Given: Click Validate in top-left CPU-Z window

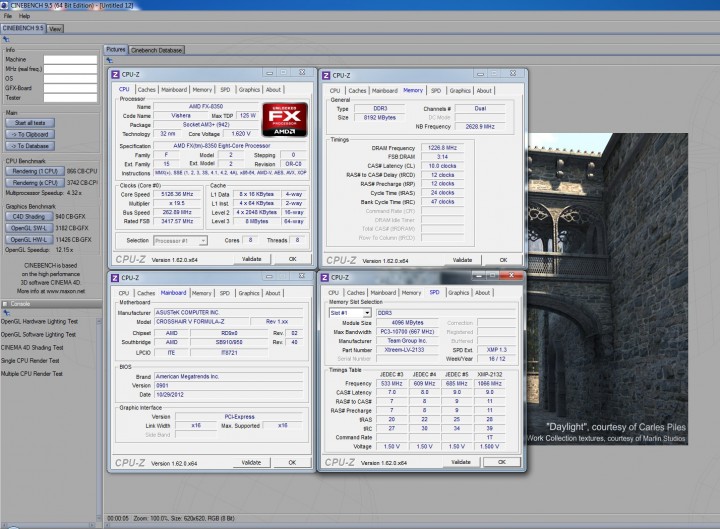Looking at the screenshot, I should point(251,259).
